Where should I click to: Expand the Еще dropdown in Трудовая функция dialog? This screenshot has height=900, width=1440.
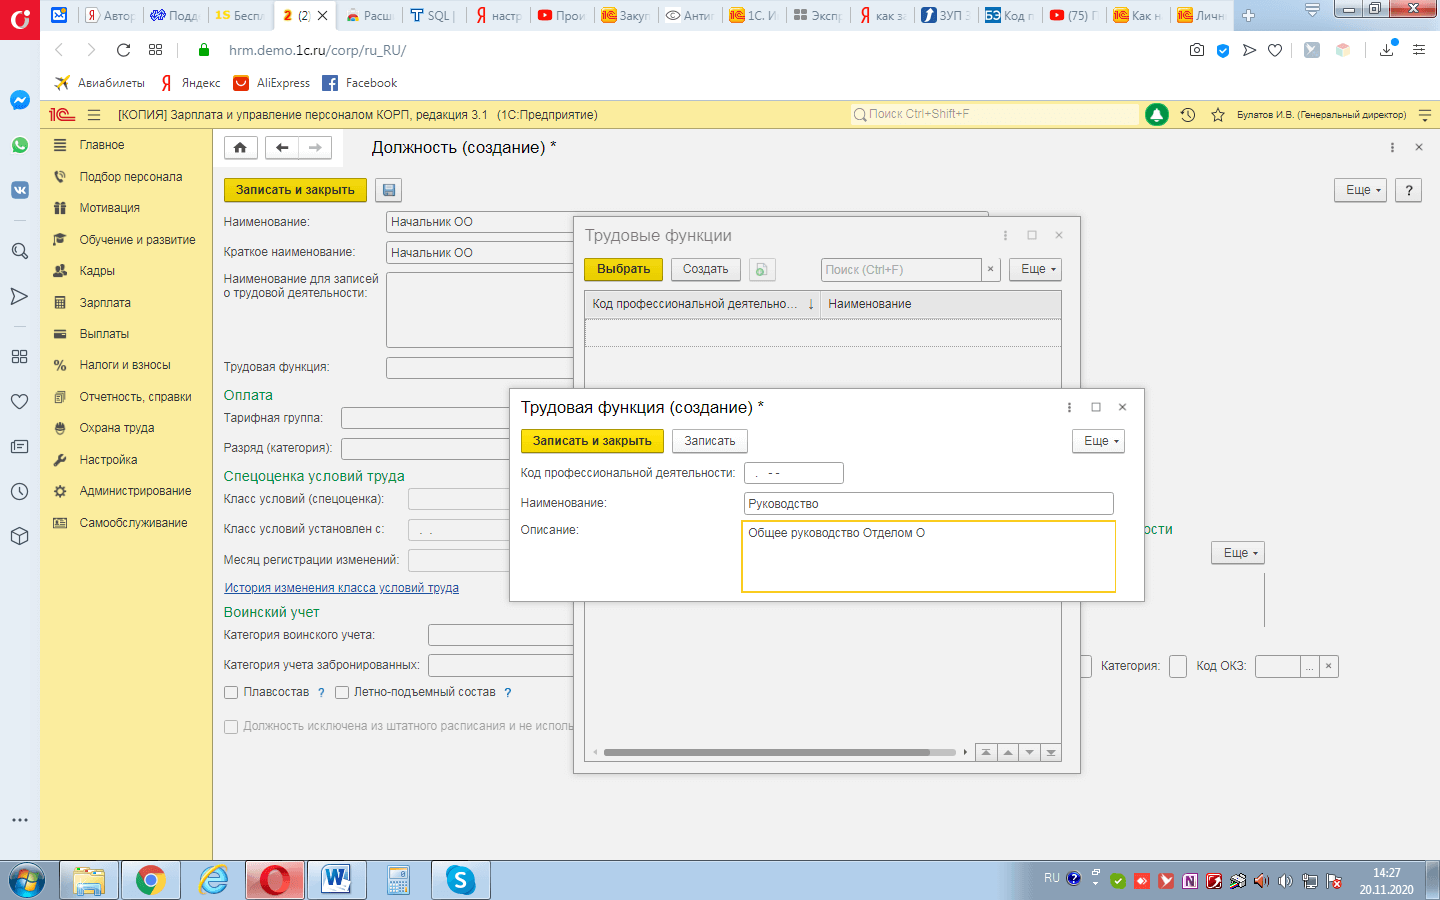(1098, 441)
